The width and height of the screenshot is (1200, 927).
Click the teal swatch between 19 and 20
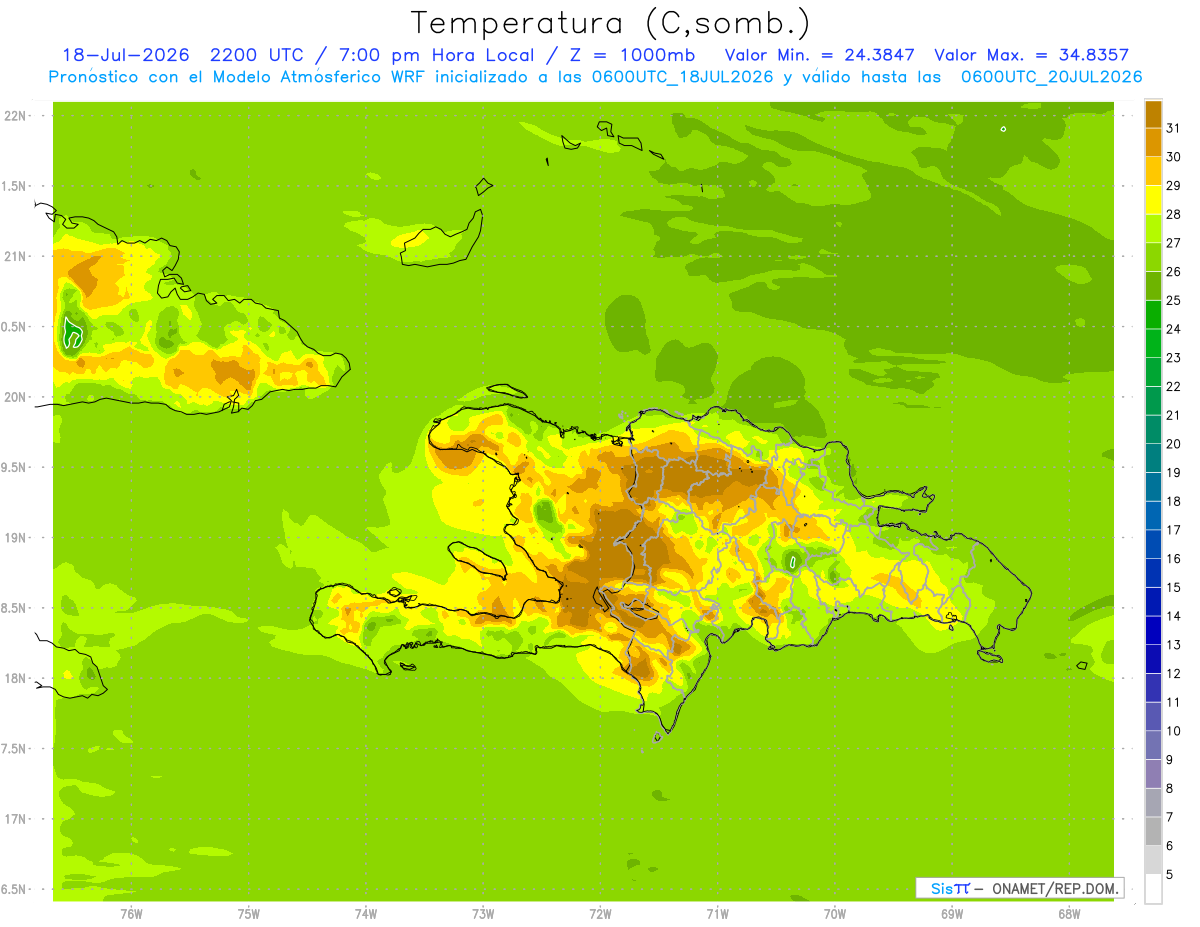1153,458
